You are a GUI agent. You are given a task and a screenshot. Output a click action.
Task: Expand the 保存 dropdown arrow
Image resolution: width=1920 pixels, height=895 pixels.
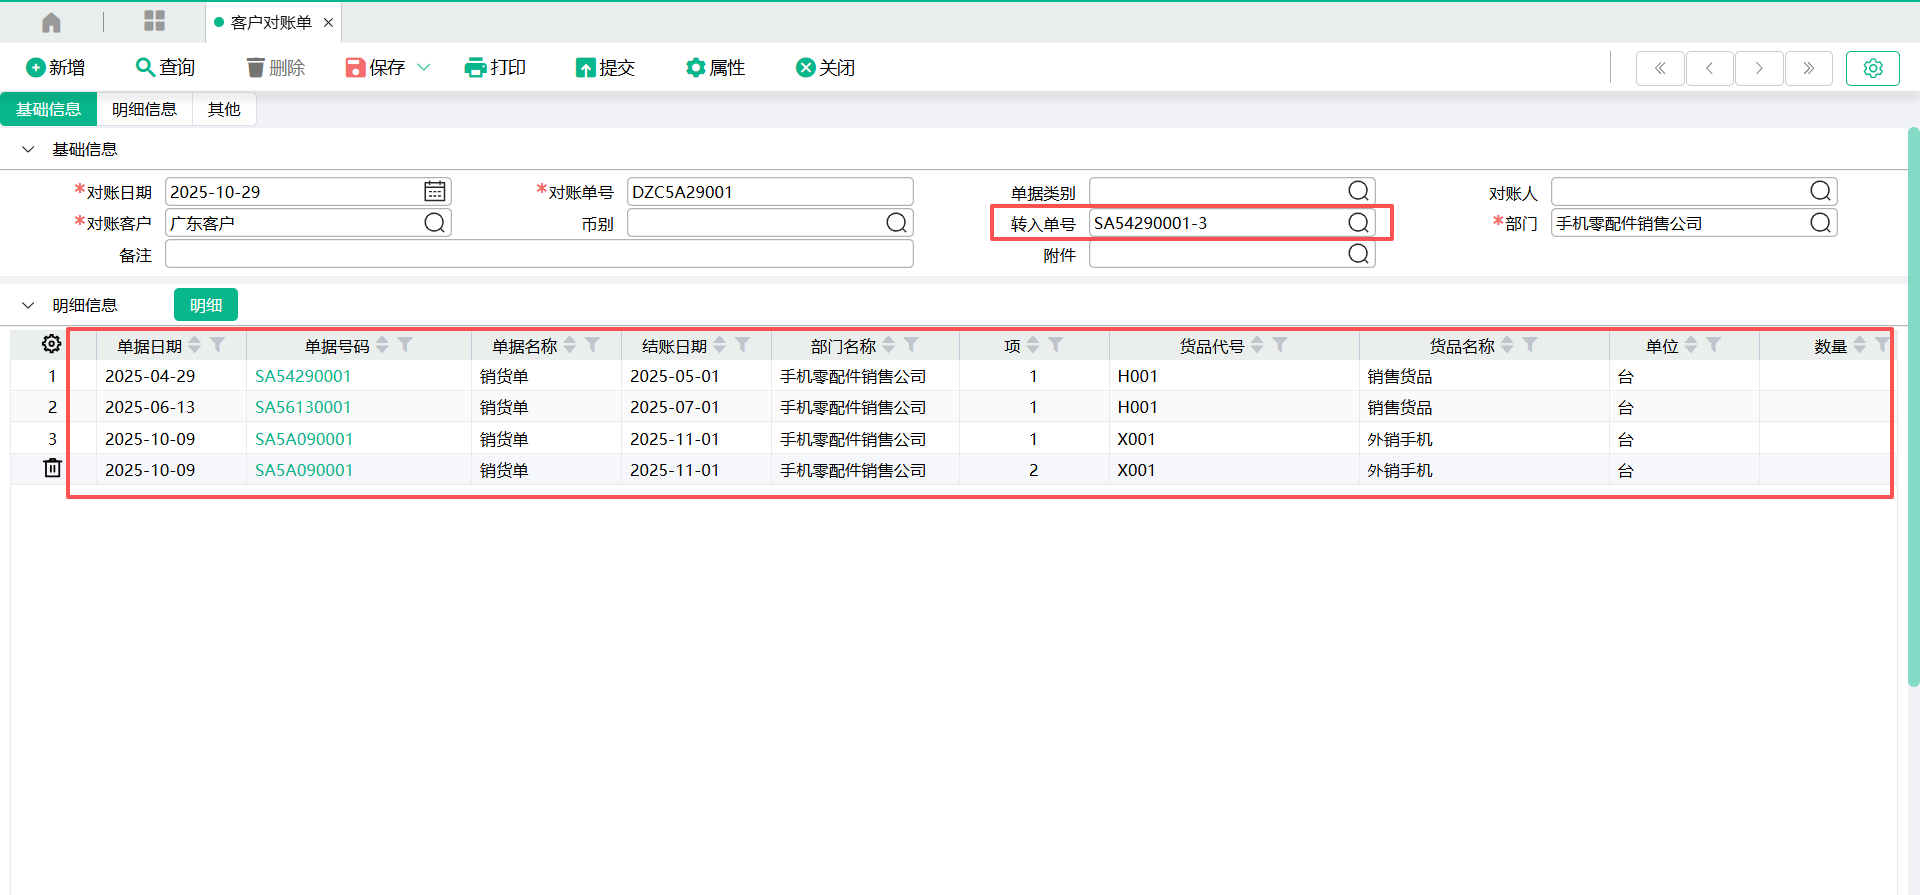424,67
